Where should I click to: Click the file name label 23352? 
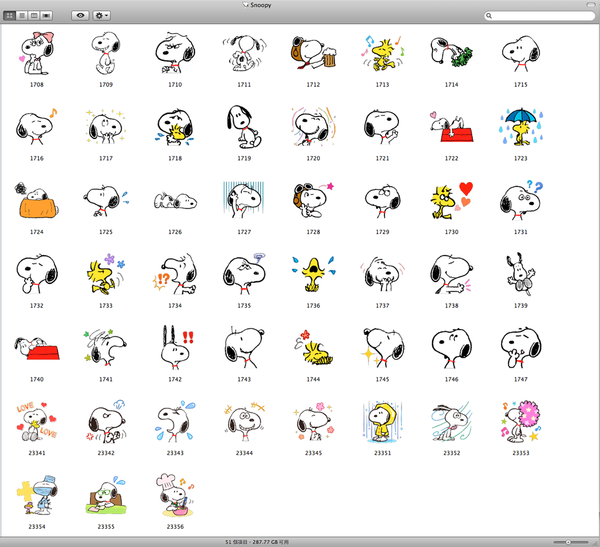pos(452,453)
